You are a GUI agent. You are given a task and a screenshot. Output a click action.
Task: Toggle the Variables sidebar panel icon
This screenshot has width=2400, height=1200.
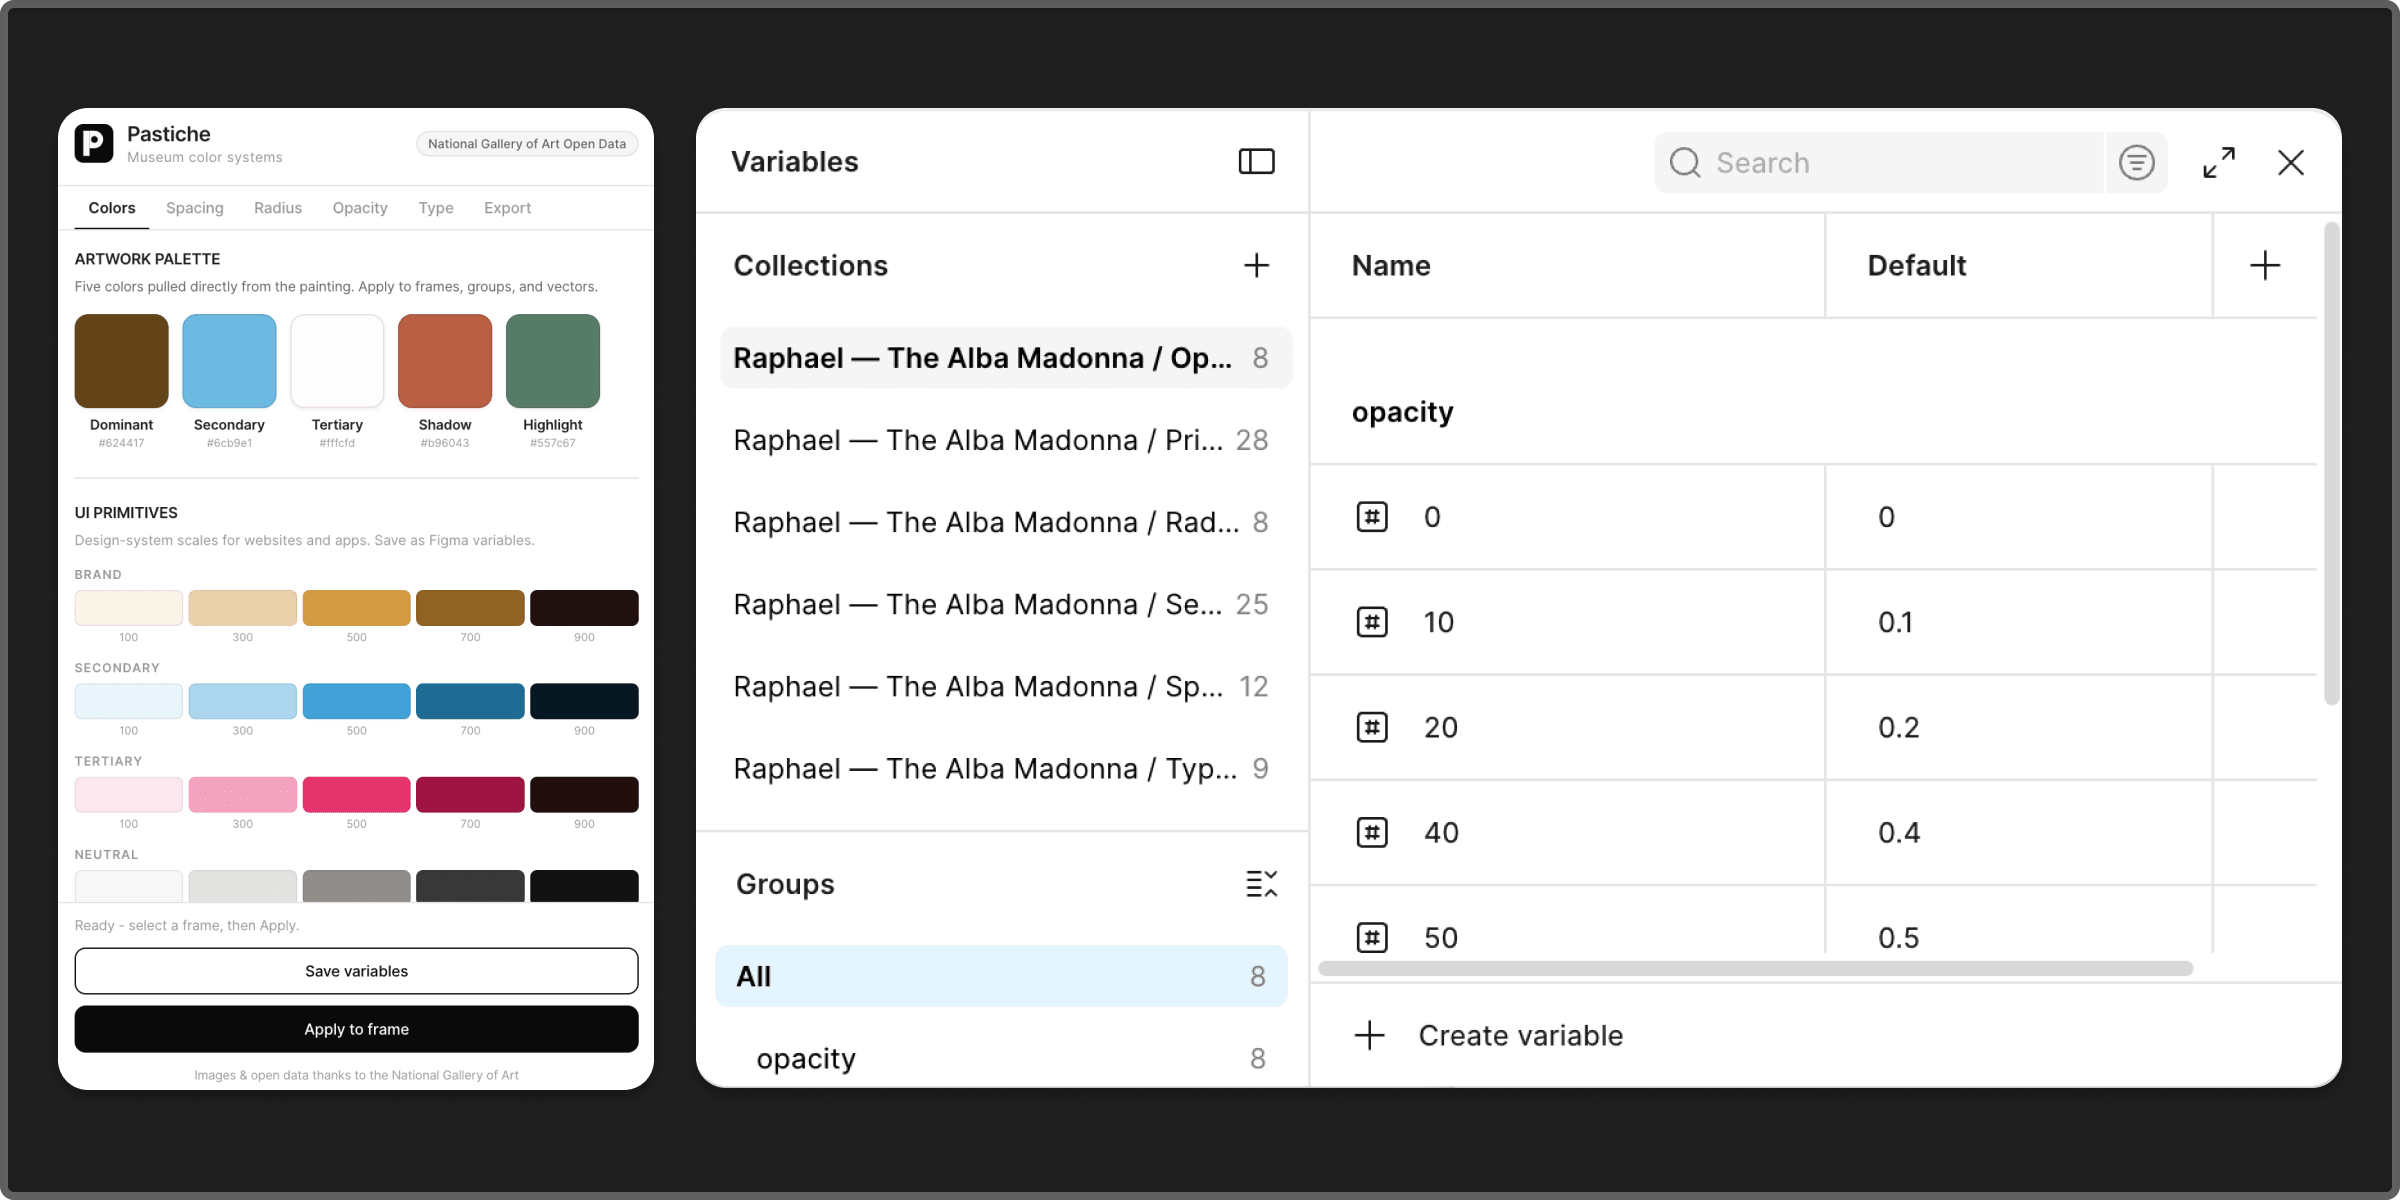pos(1256,162)
